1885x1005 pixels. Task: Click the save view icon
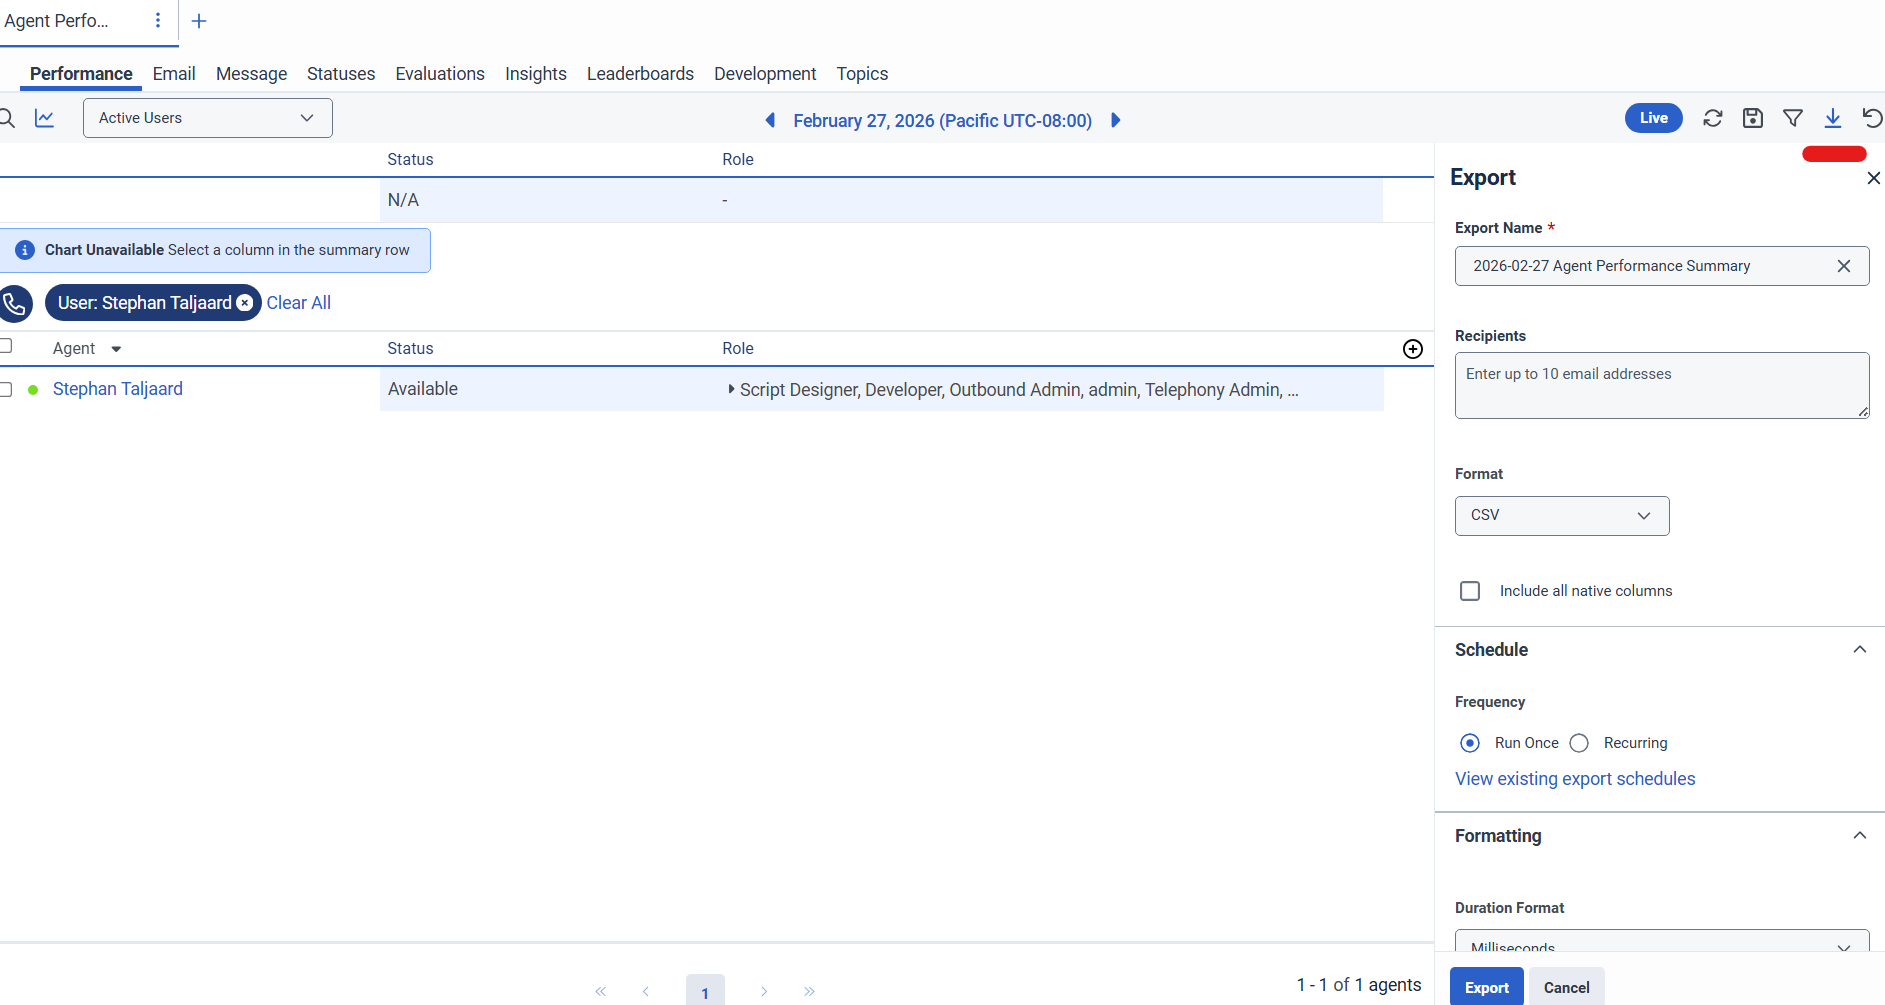(1752, 118)
